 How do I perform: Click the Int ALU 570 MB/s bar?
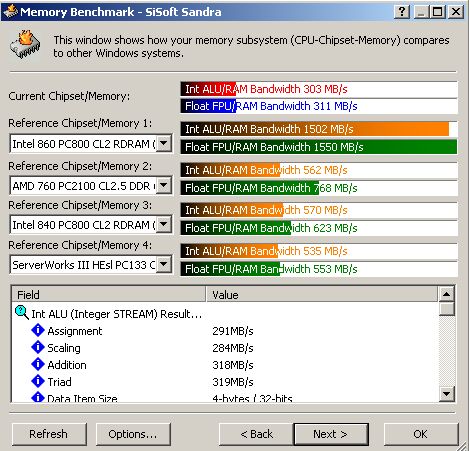319,210
